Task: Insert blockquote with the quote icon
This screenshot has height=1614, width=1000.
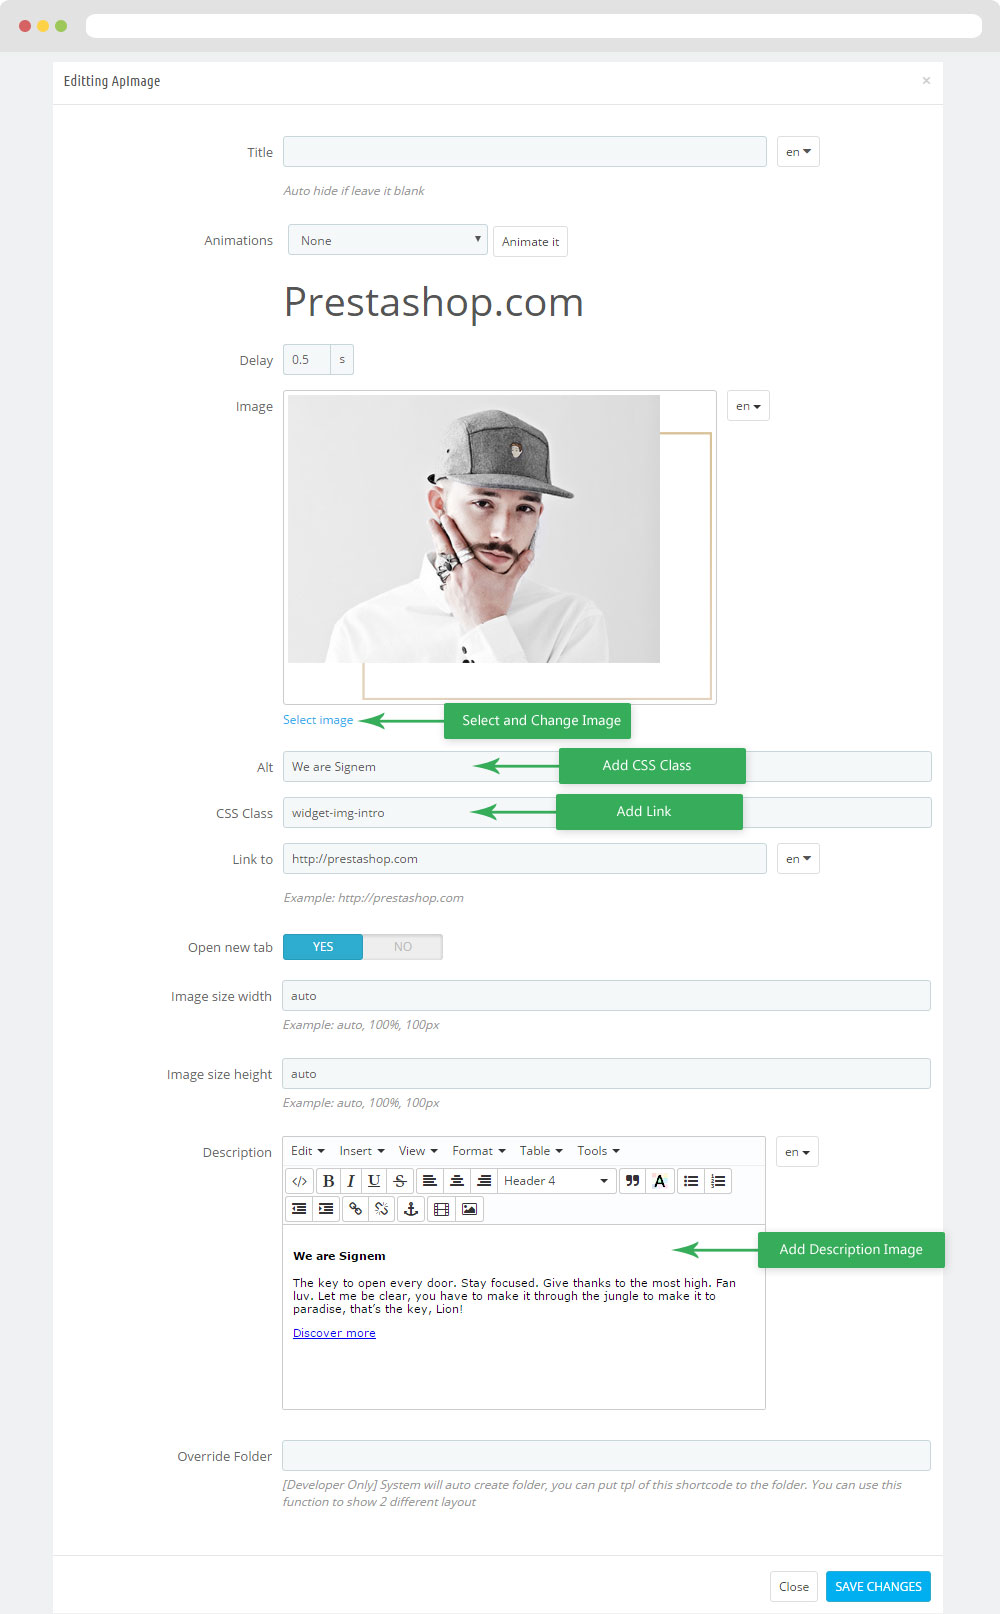Action: coord(632,1181)
